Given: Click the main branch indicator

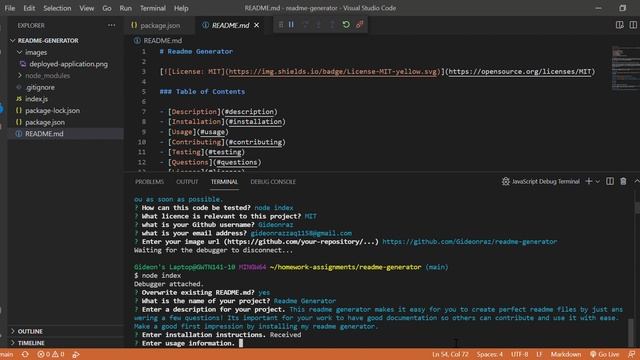Looking at the screenshot, I should [x=6, y=354].
